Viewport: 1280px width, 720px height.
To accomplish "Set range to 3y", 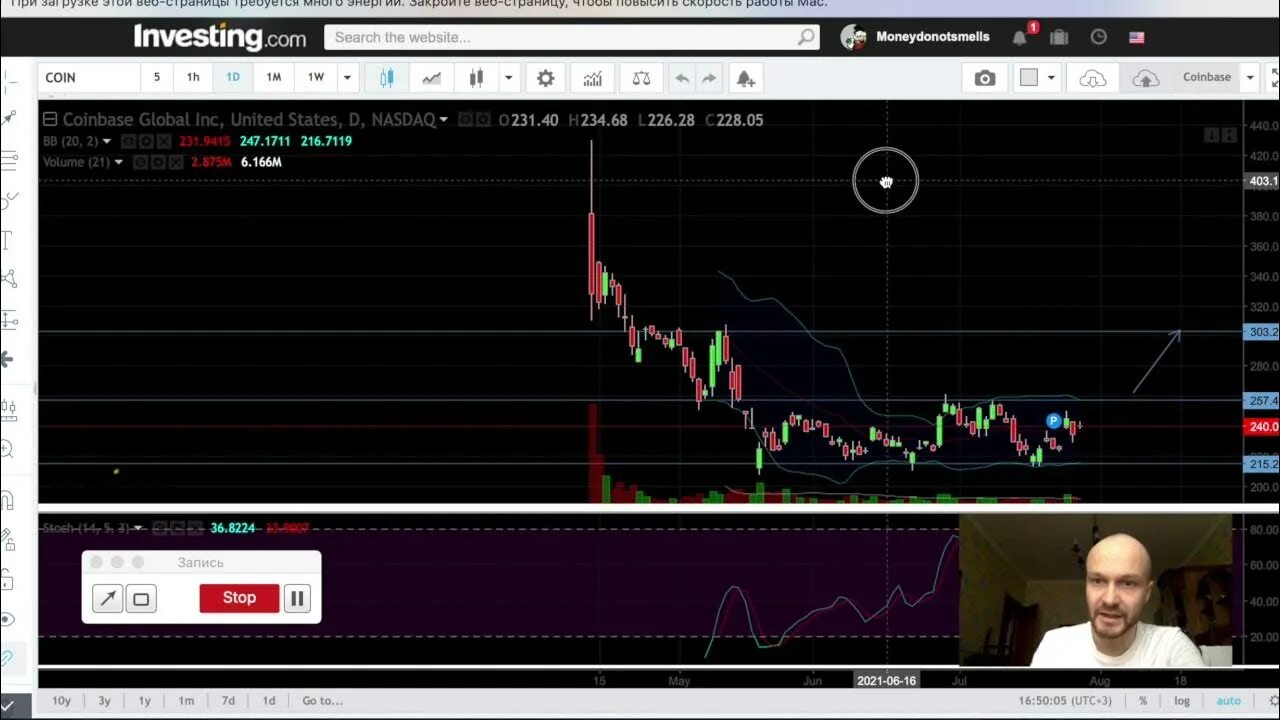I will click(x=104, y=701).
